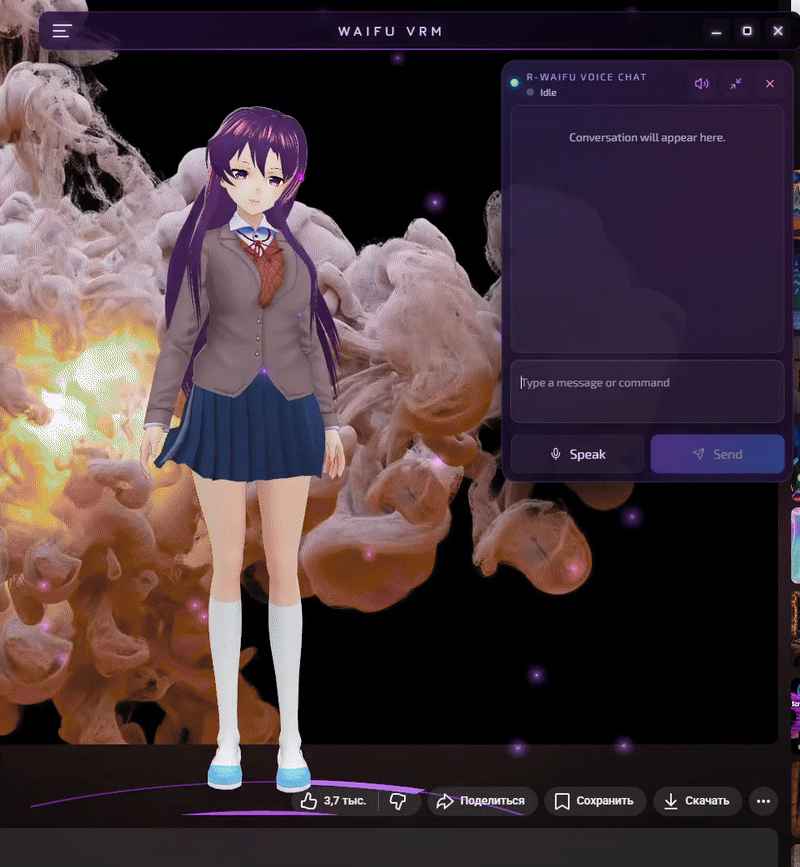
Task: Maximize the Waifu VRM window
Action: click(747, 31)
